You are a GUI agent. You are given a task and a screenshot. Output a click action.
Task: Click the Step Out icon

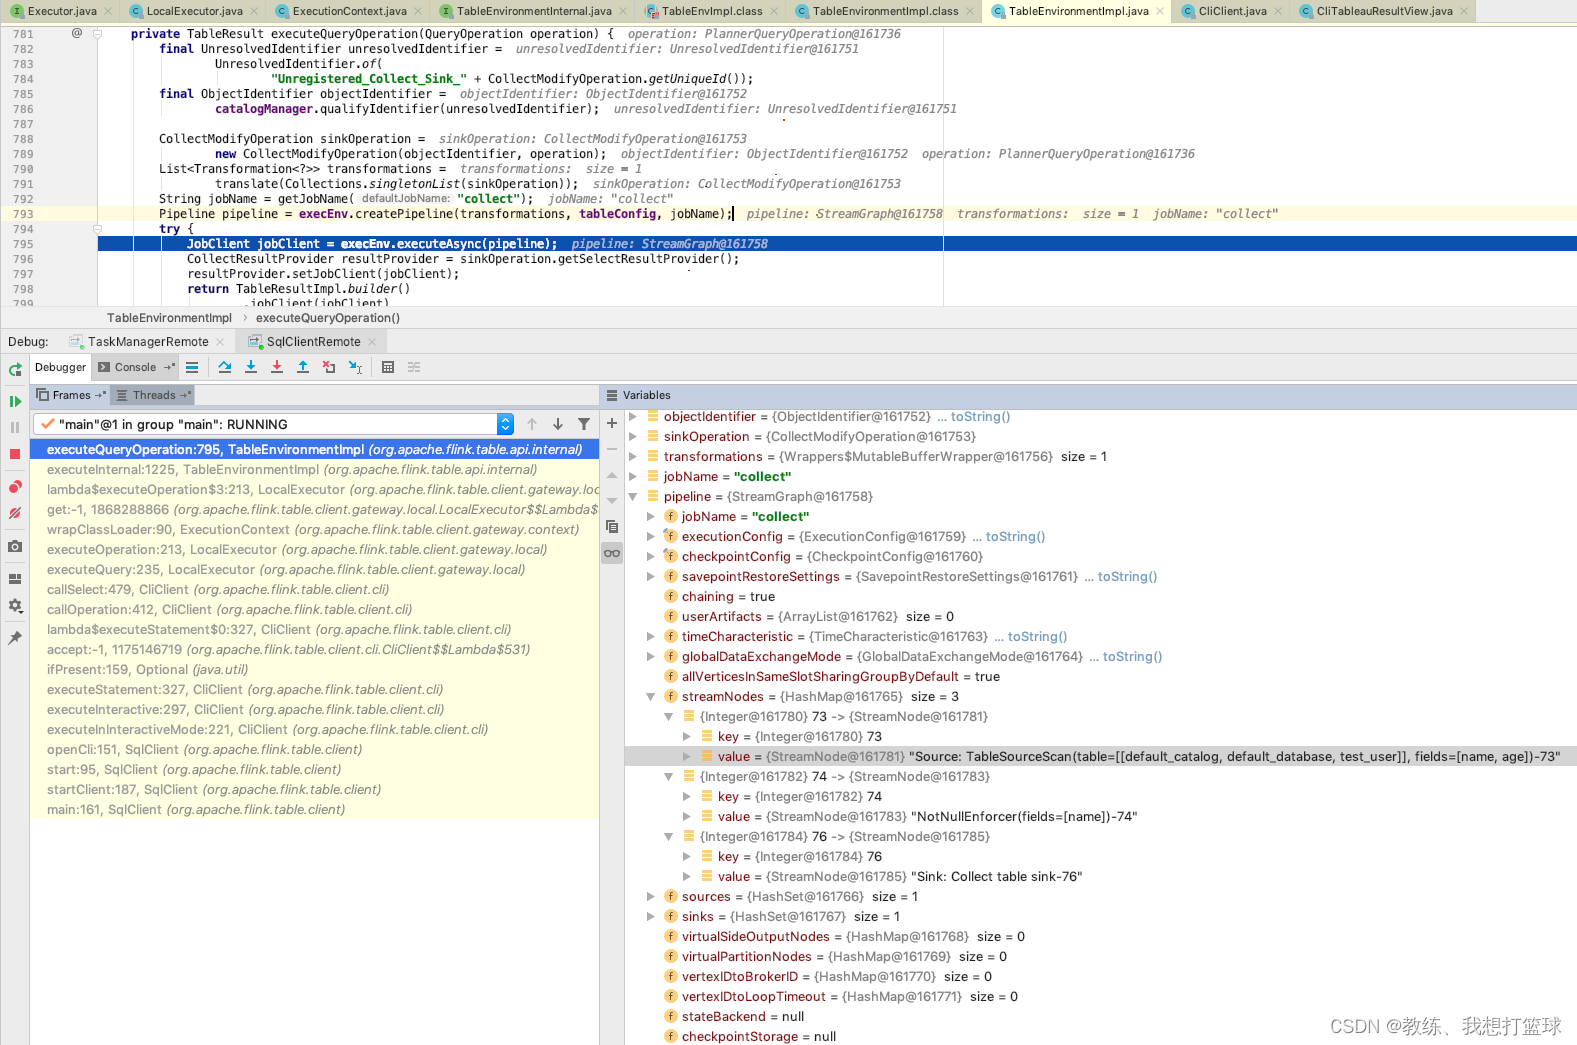303,367
